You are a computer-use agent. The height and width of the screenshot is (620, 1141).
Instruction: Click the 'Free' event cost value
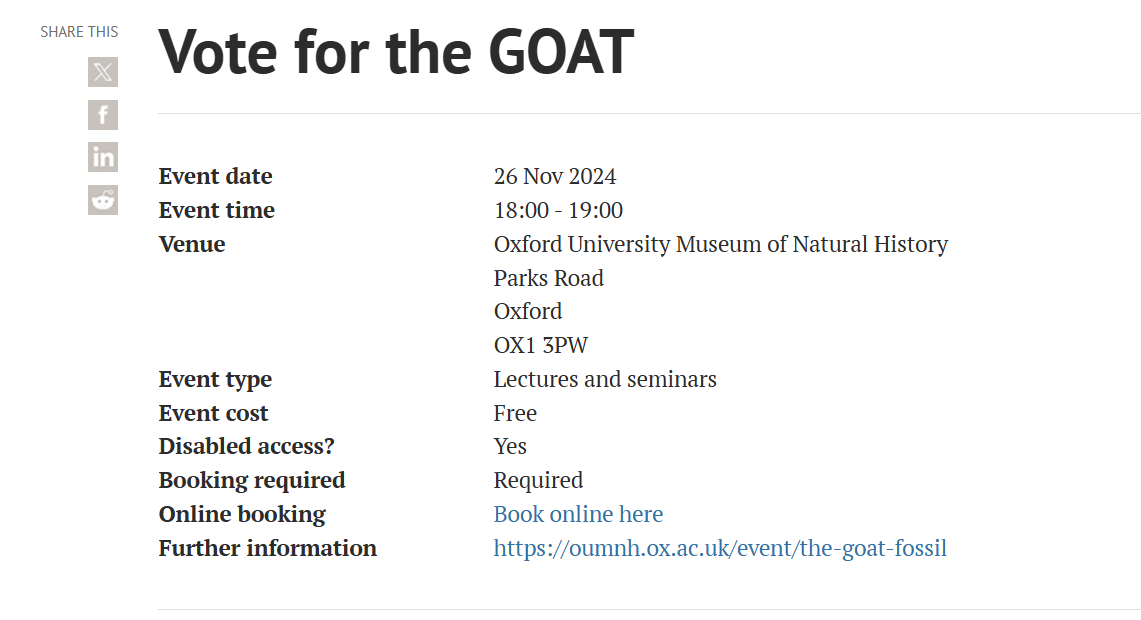515,413
